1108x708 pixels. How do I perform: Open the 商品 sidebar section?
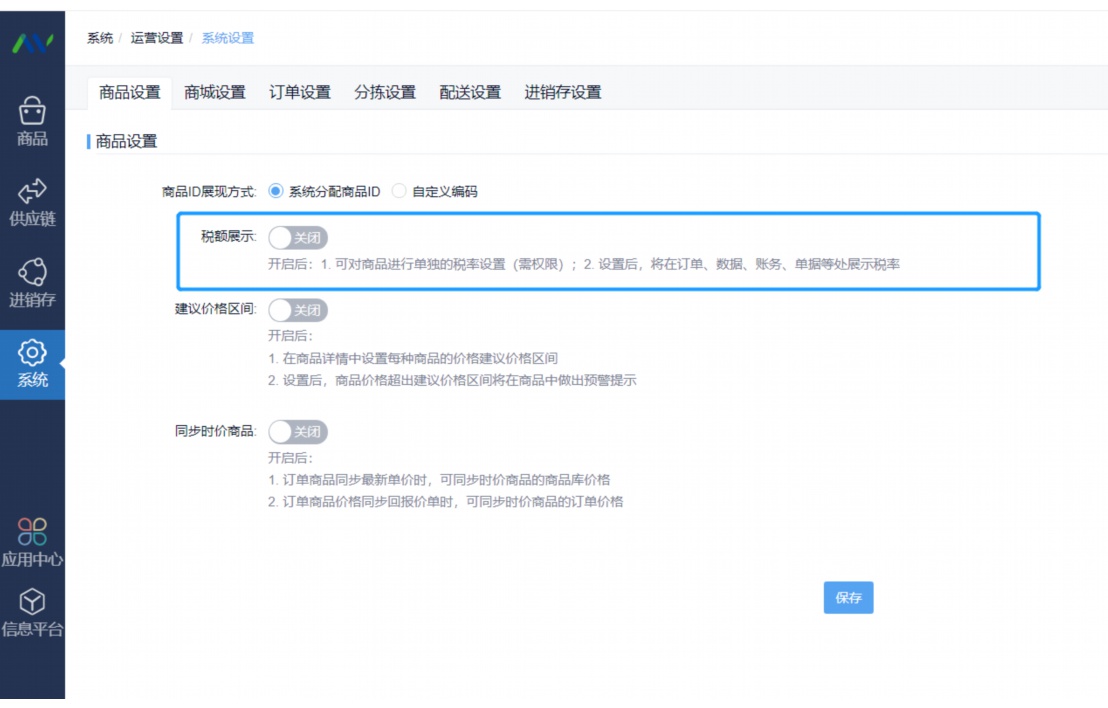tap(33, 122)
